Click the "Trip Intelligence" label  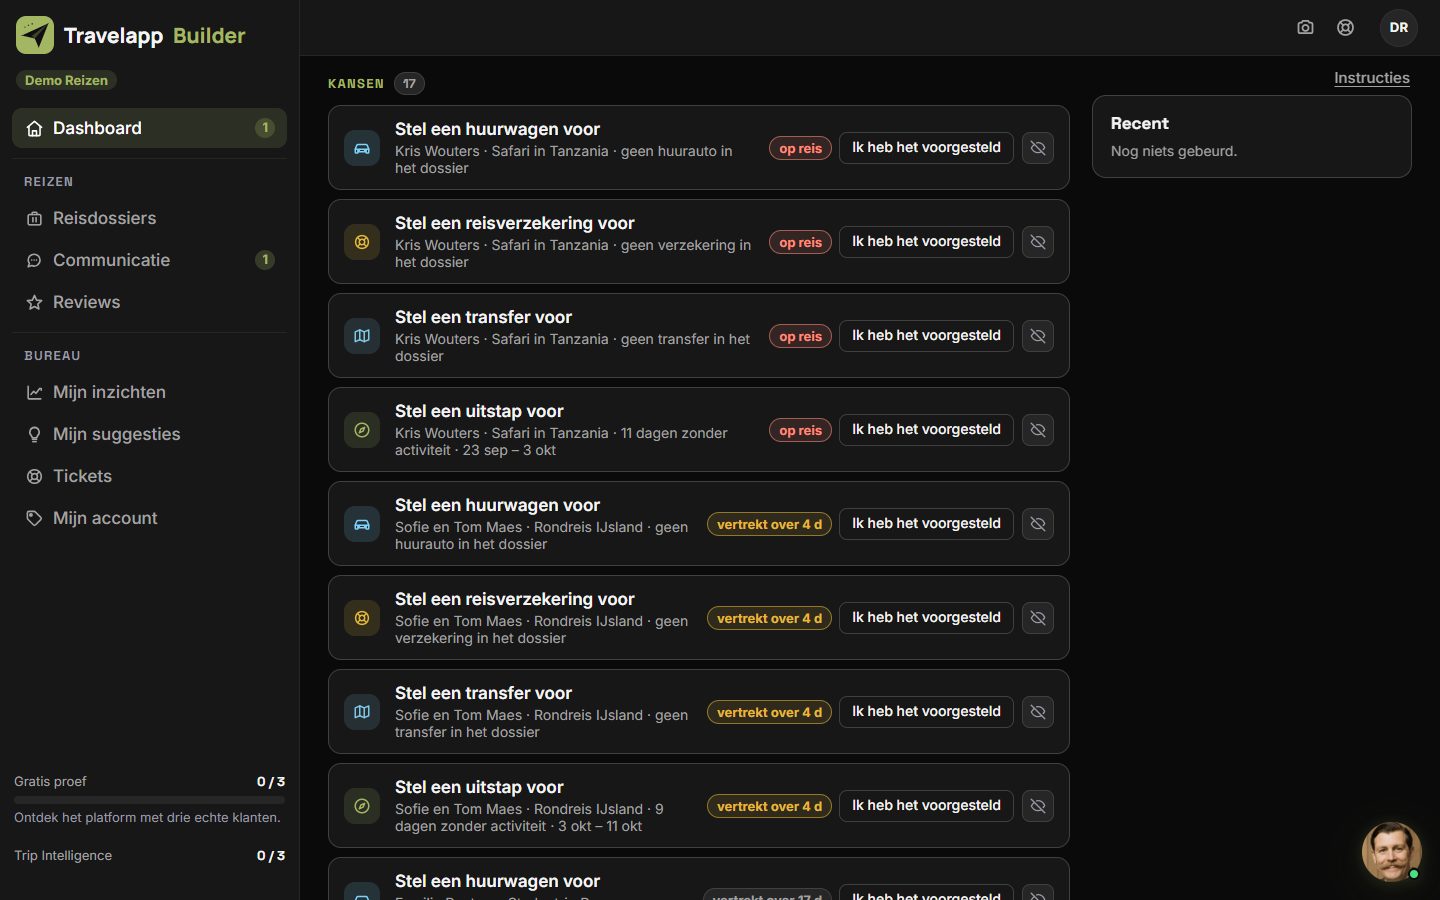(63, 856)
